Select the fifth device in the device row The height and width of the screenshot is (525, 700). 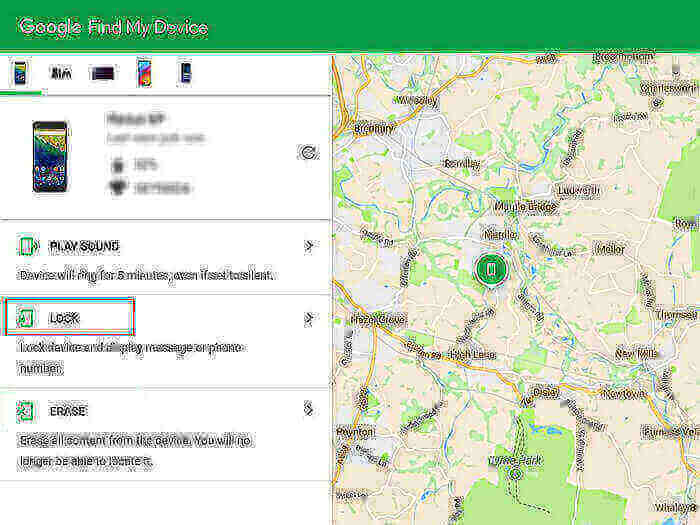pos(185,72)
